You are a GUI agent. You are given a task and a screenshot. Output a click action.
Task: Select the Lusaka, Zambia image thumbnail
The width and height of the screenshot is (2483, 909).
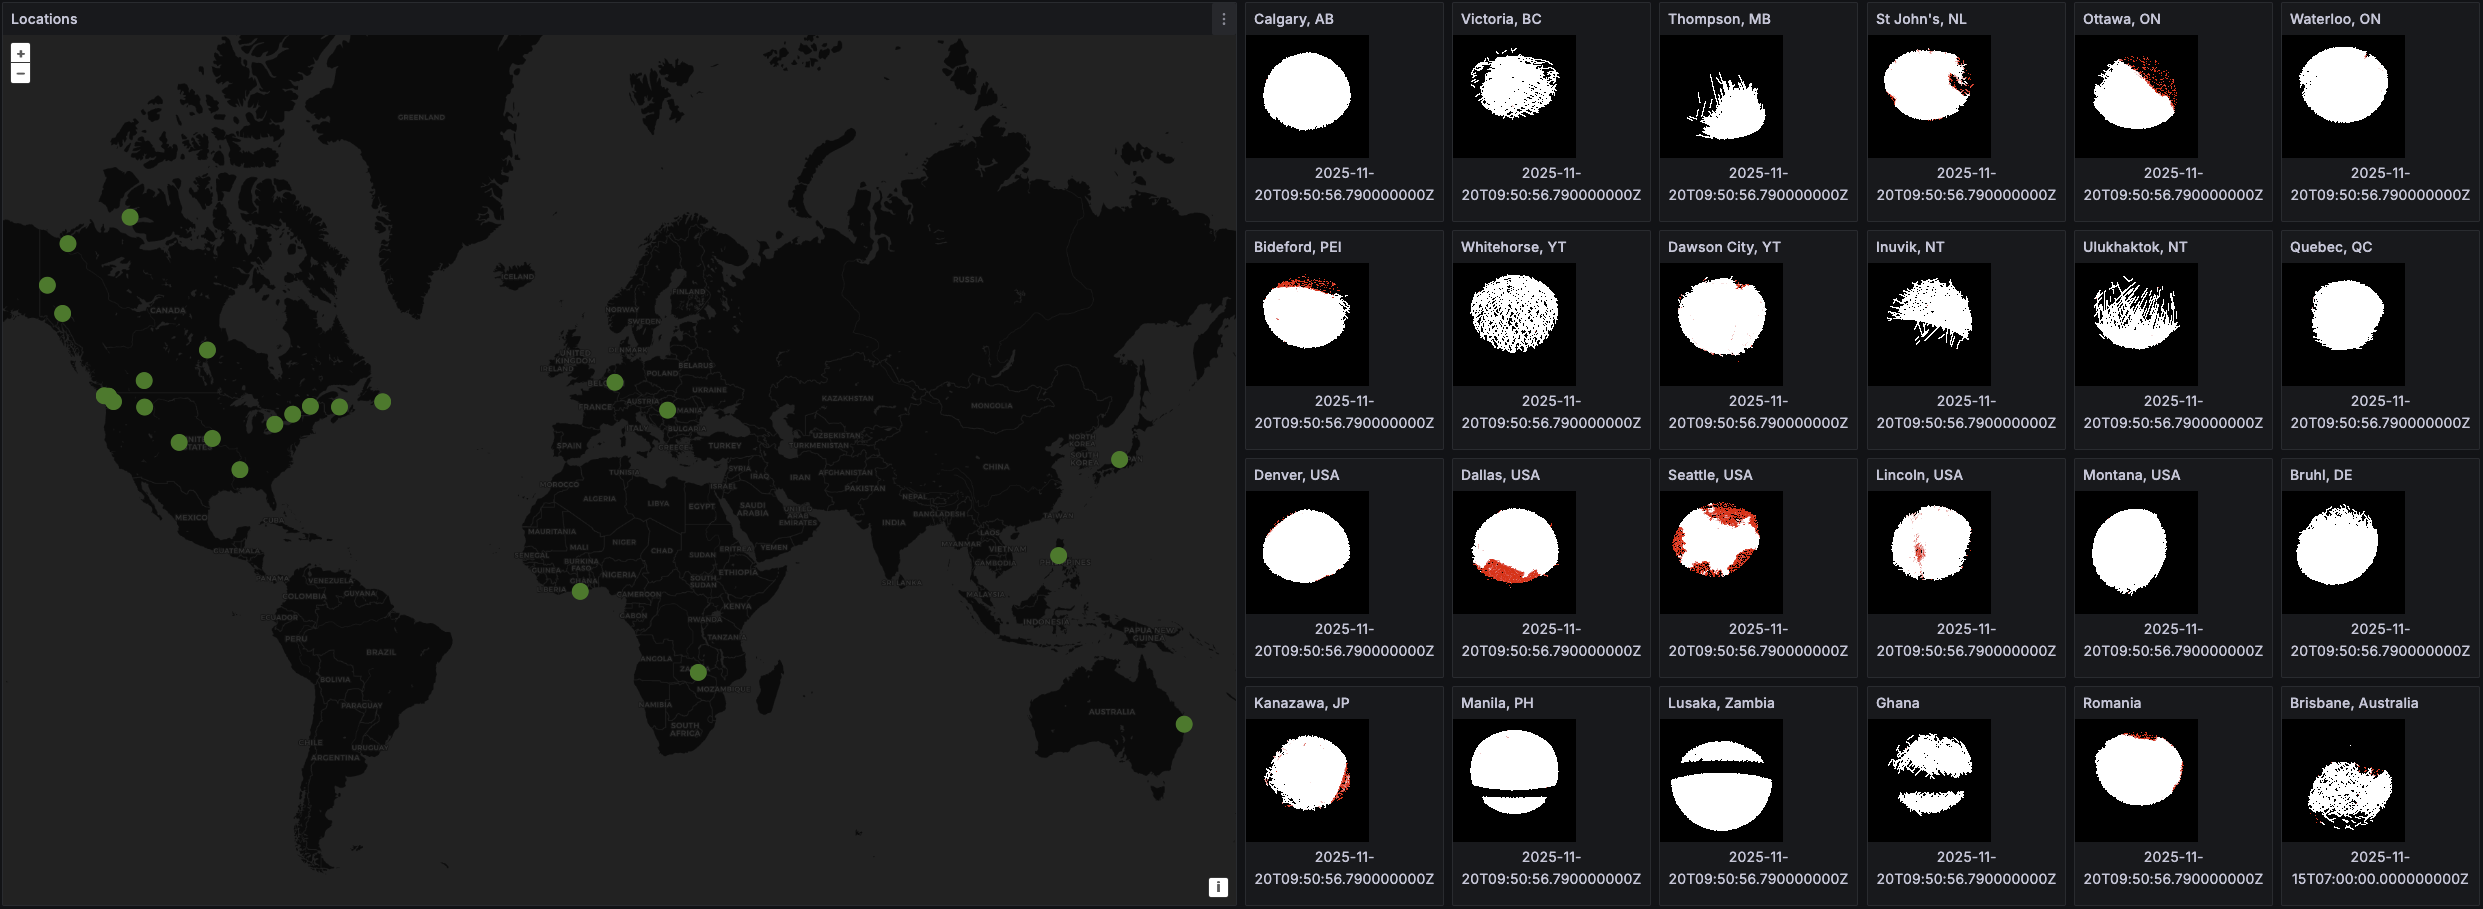(x=1721, y=780)
